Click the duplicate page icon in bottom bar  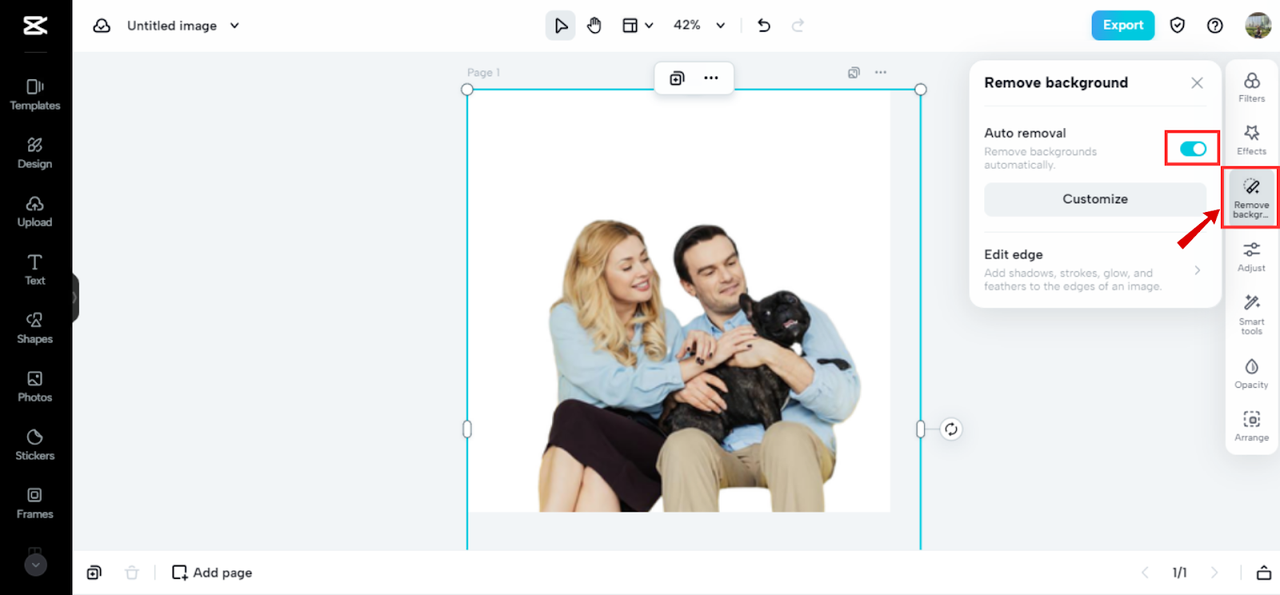pyautogui.click(x=94, y=573)
